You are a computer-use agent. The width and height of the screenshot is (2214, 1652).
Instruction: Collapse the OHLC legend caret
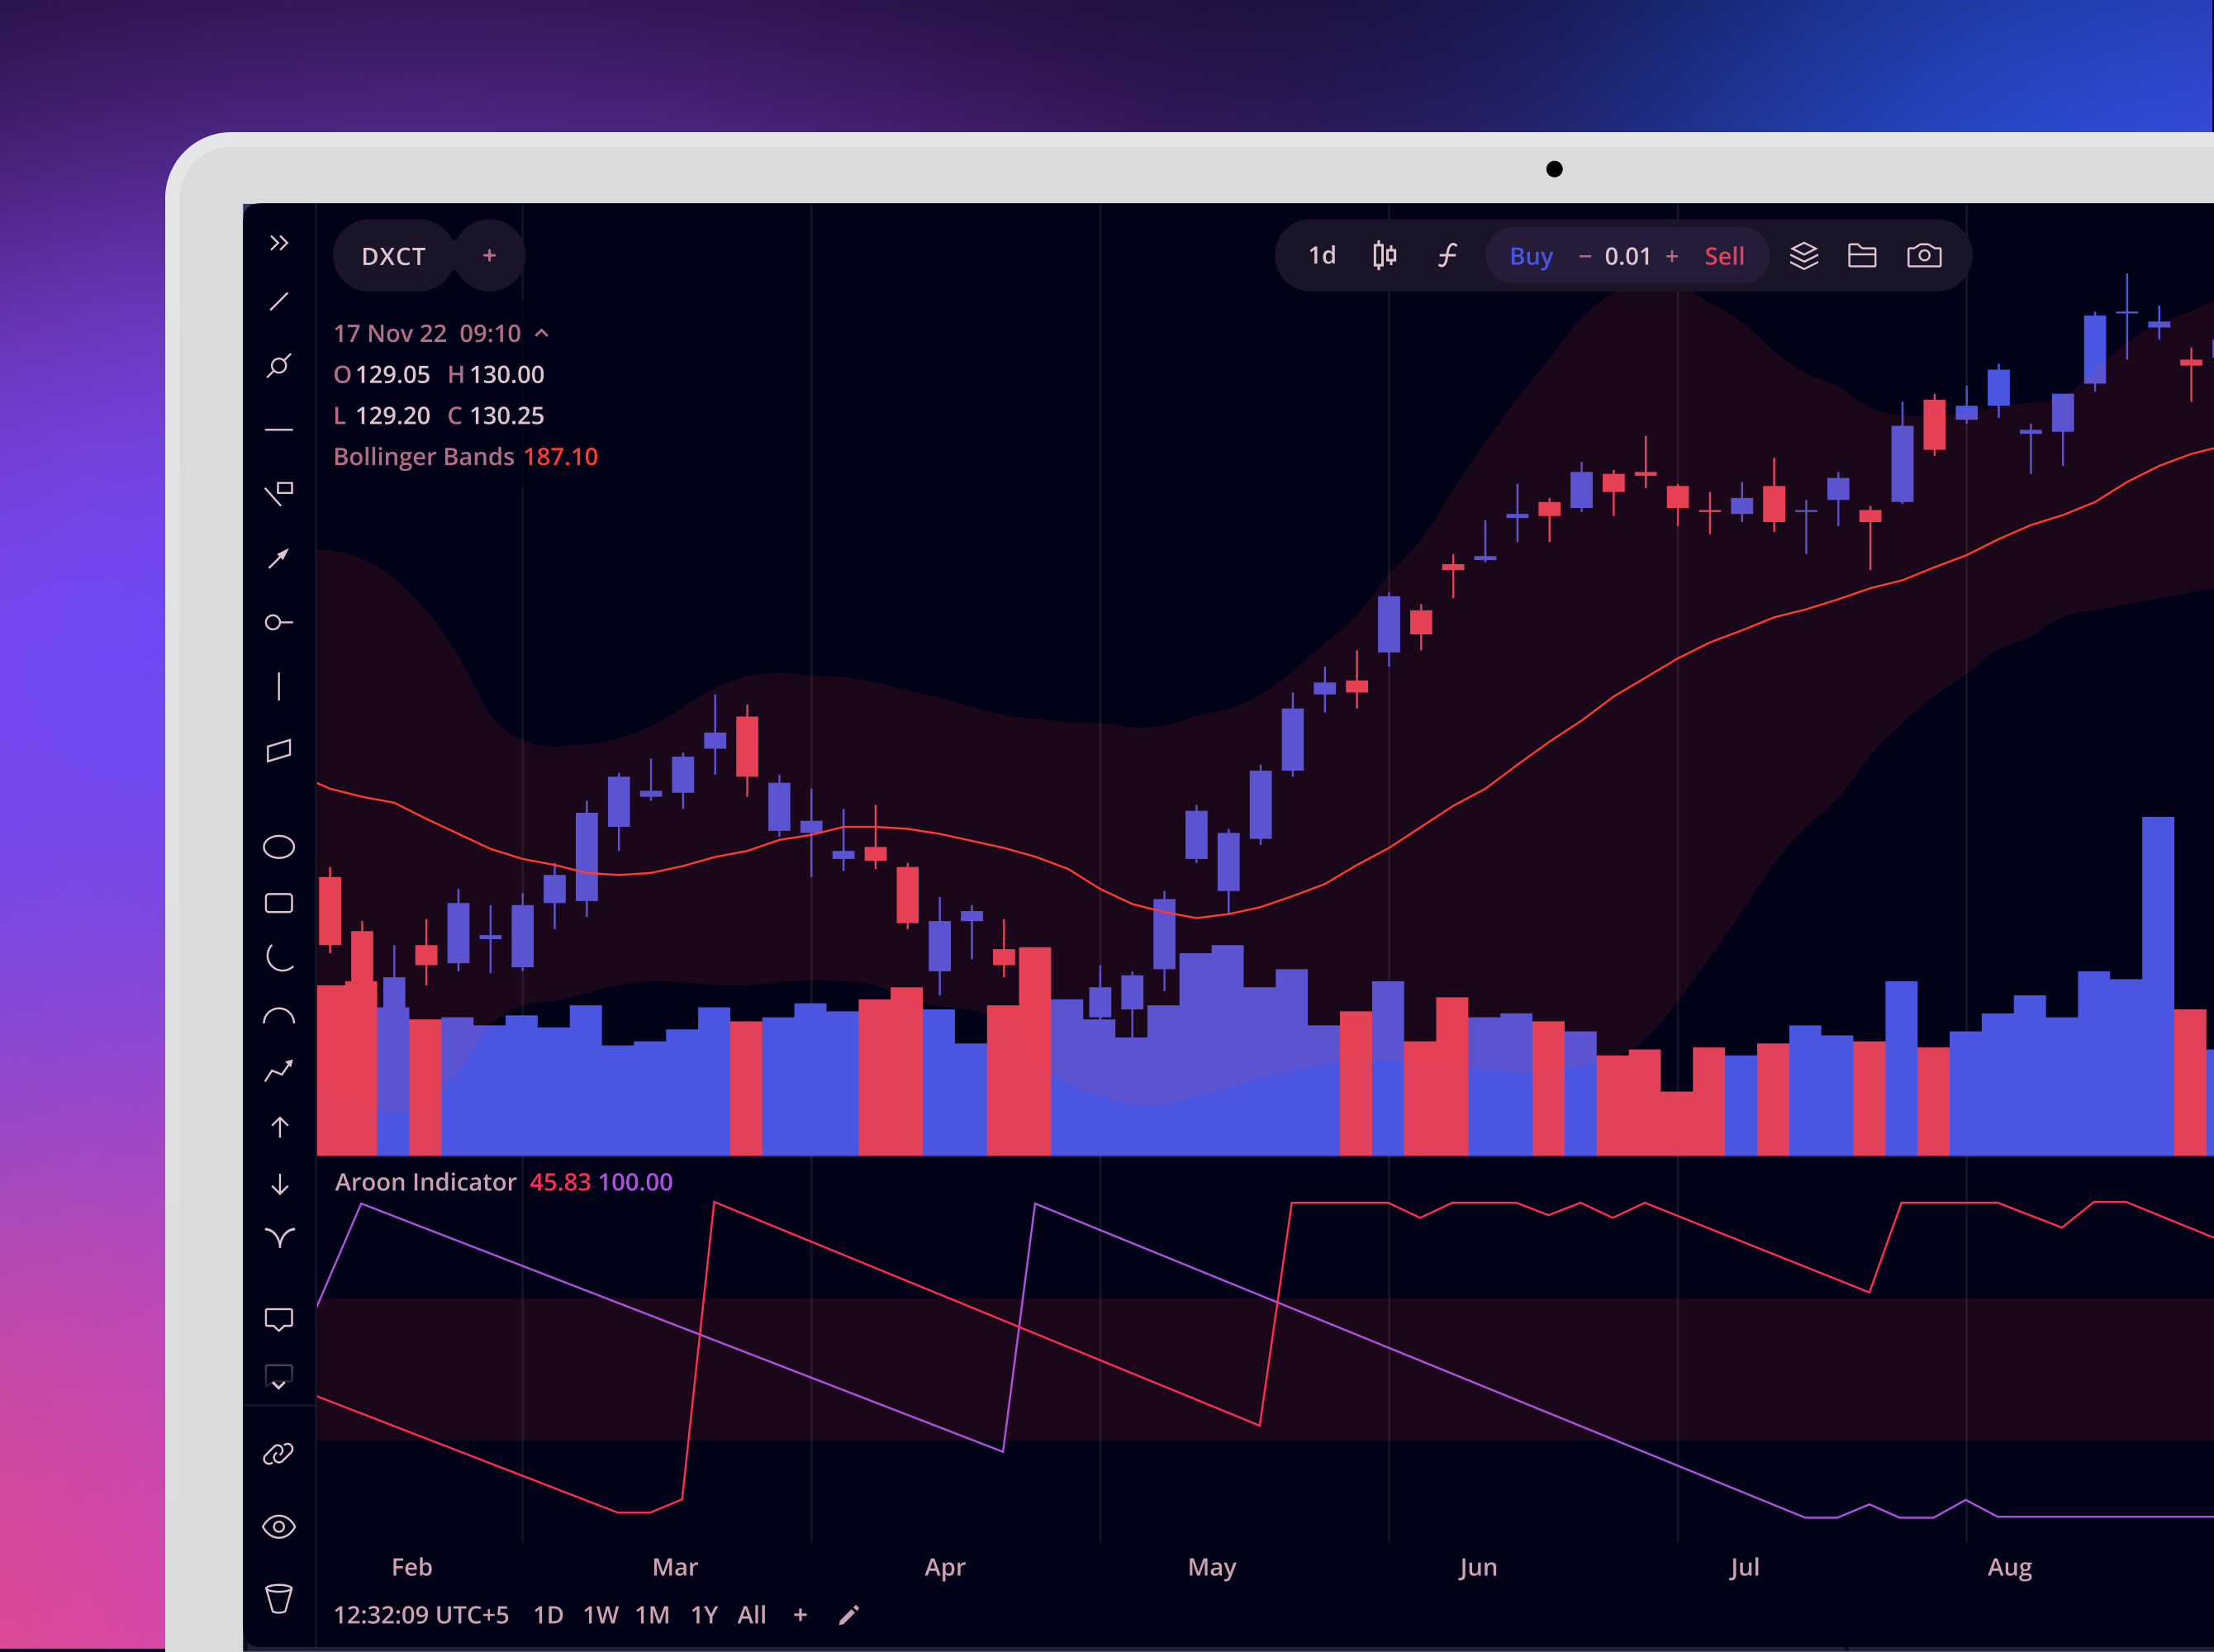[x=542, y=333]
